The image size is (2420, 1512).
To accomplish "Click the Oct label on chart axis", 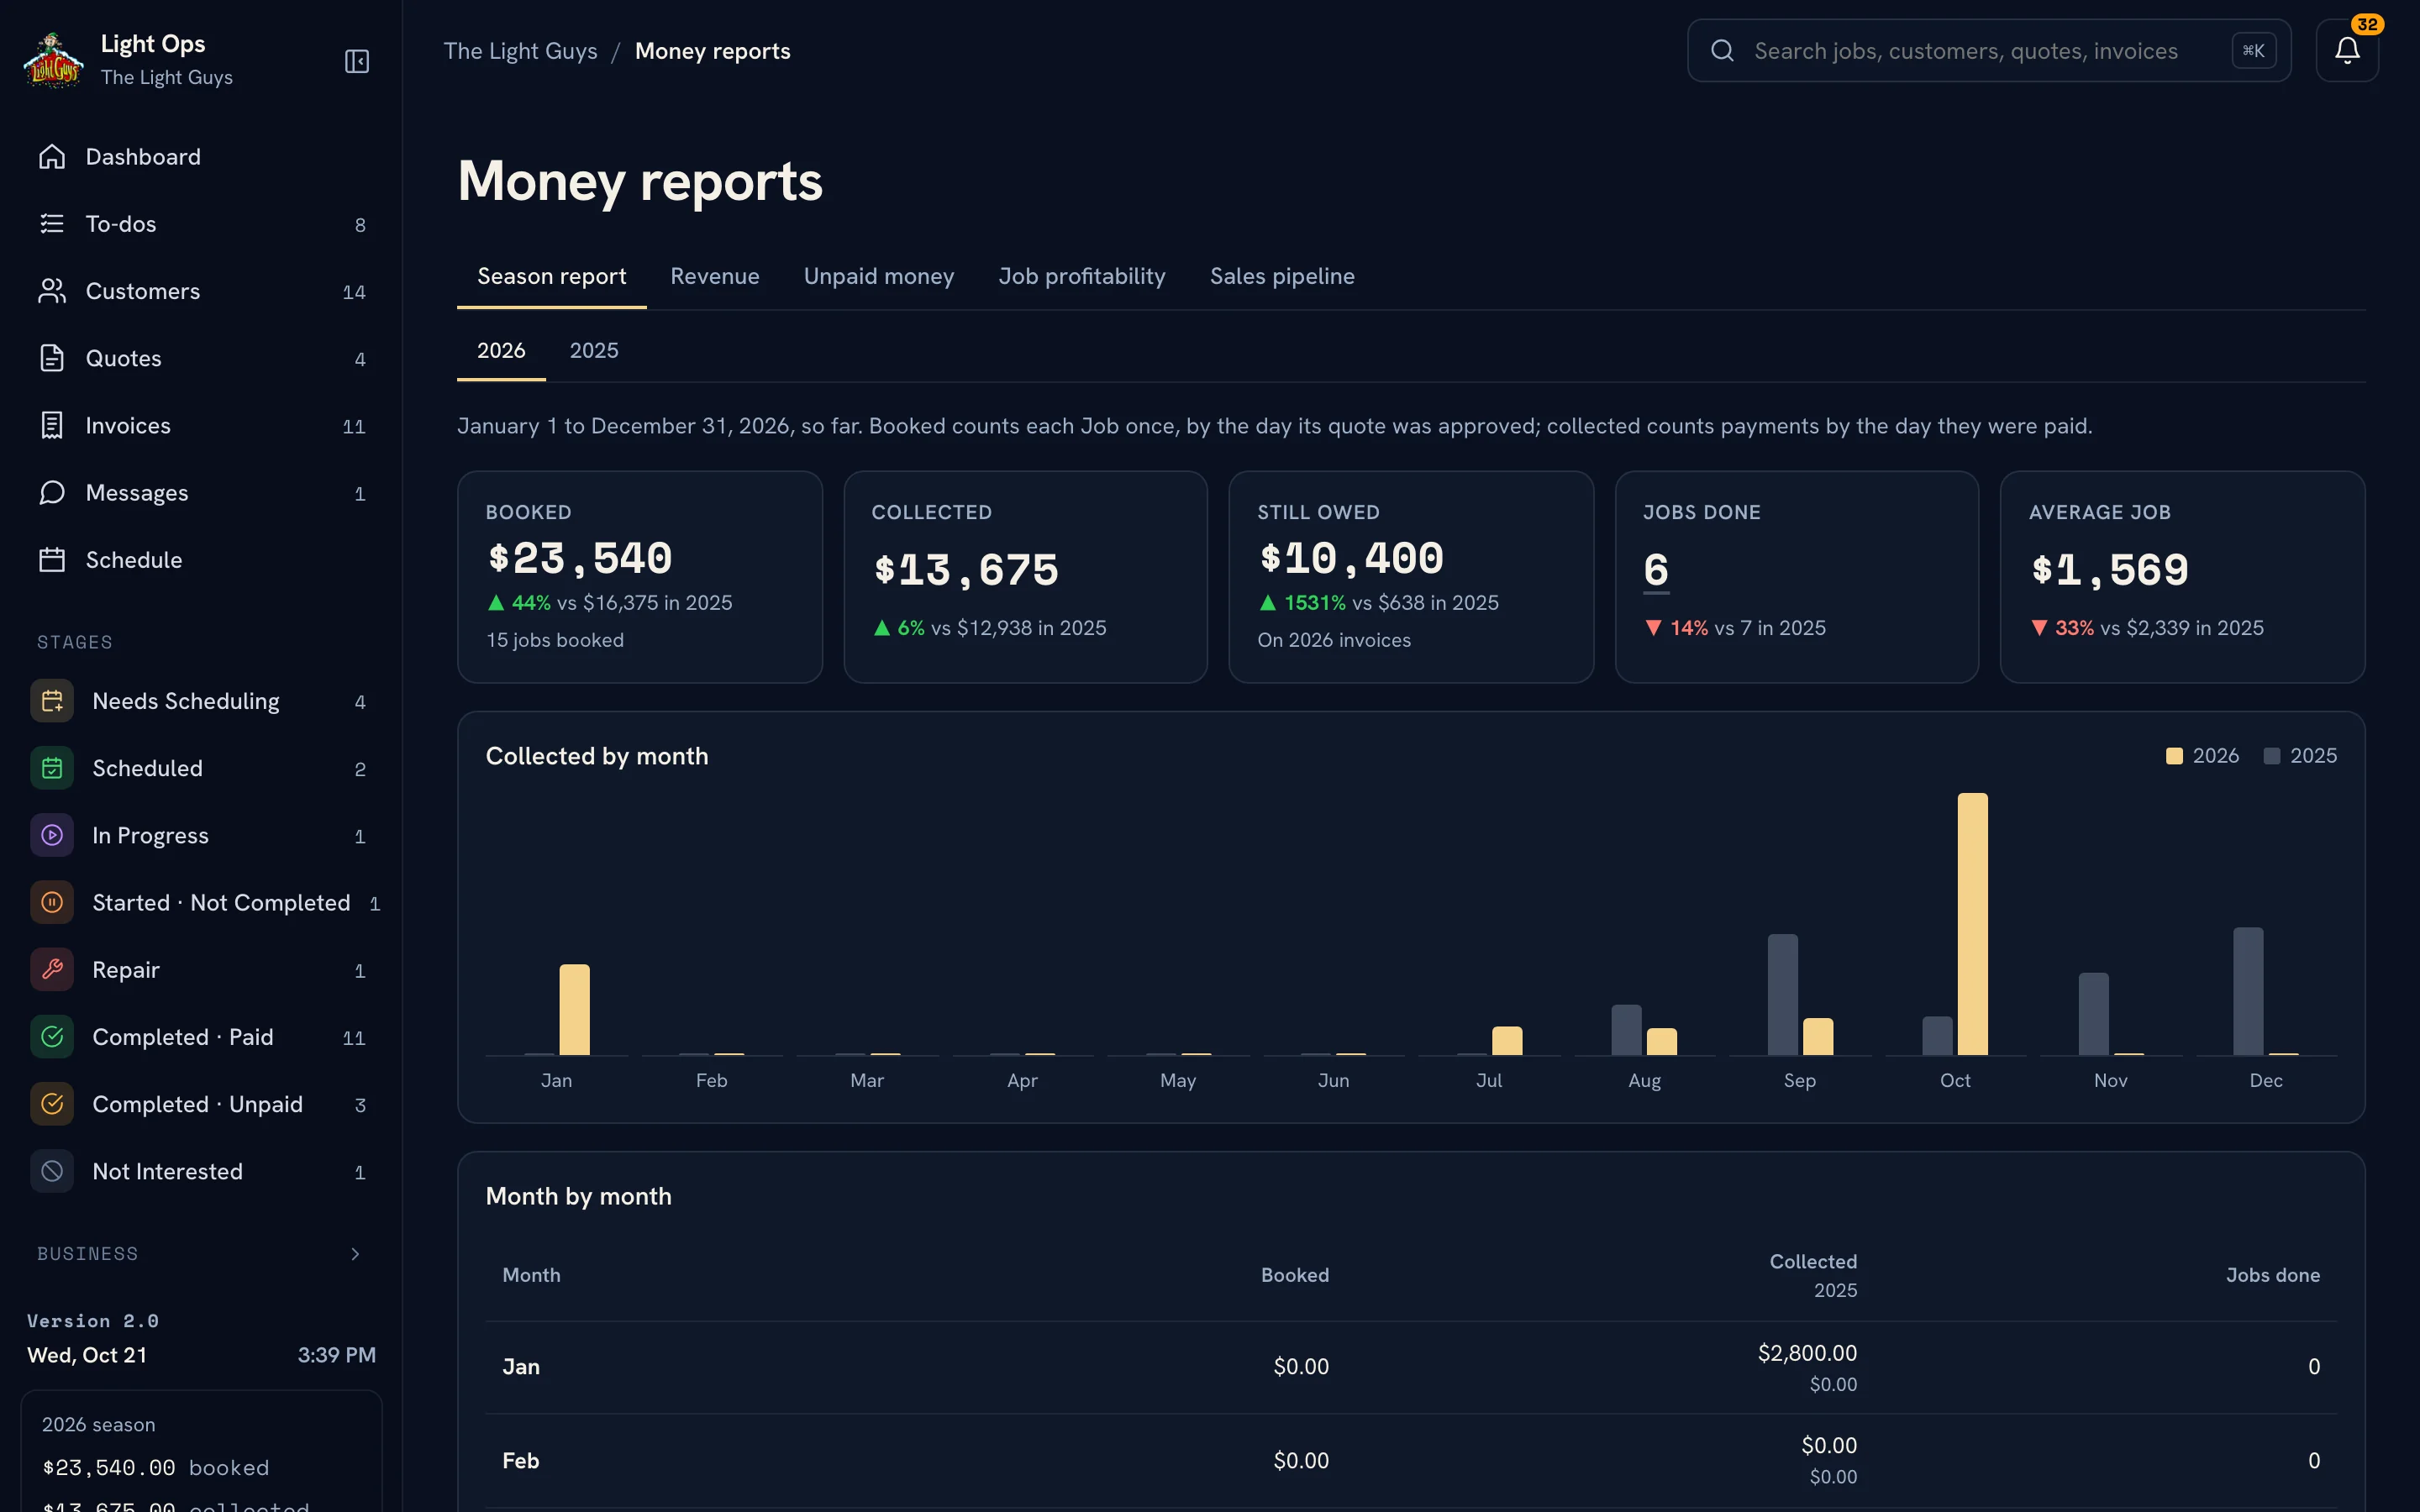I will 1955,1081.
